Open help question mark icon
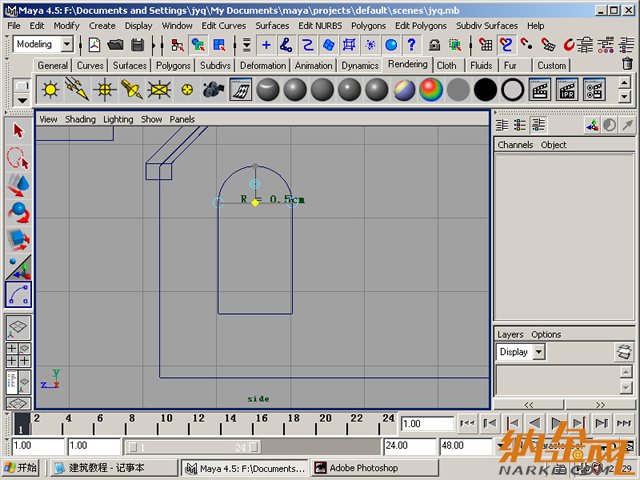640x480 pixels. coord(411,44)
